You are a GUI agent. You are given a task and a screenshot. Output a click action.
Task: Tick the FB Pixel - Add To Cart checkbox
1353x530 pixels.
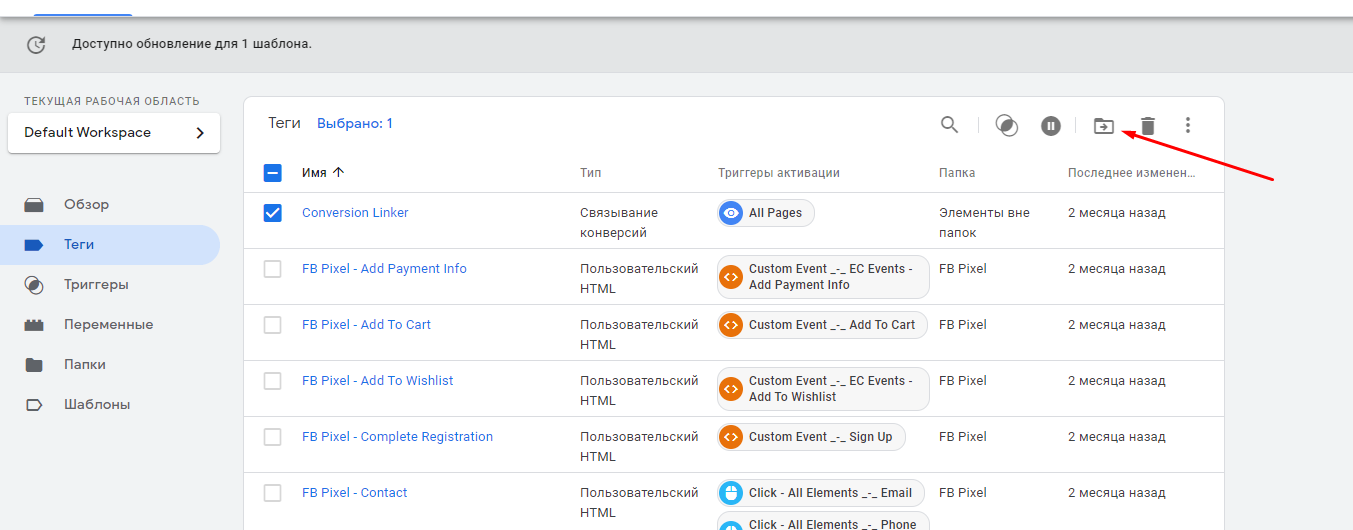(x=272, y=325)
